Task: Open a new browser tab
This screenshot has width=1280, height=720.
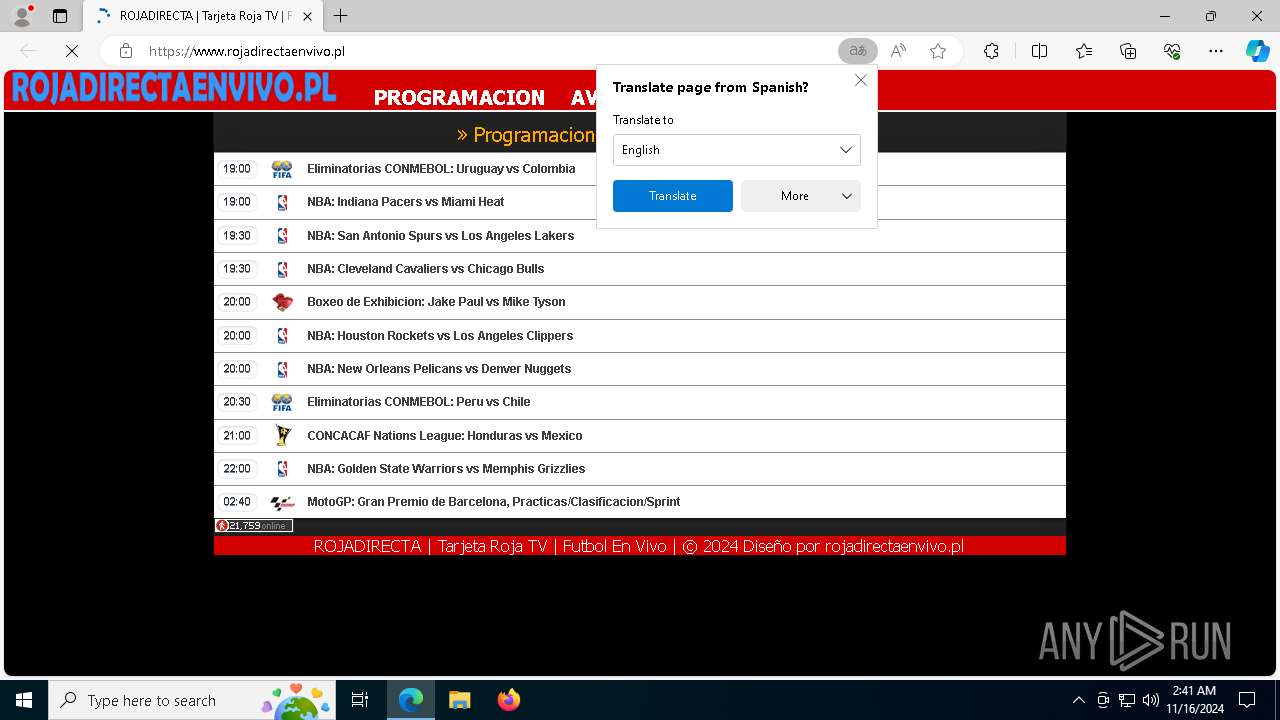Action: [x=340, y=16]
